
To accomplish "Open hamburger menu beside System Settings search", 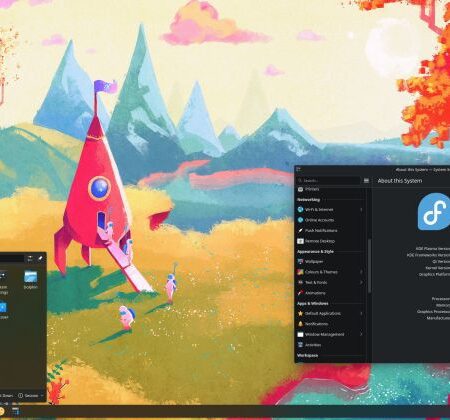I will pyautogui.click(x=366, y=180).
